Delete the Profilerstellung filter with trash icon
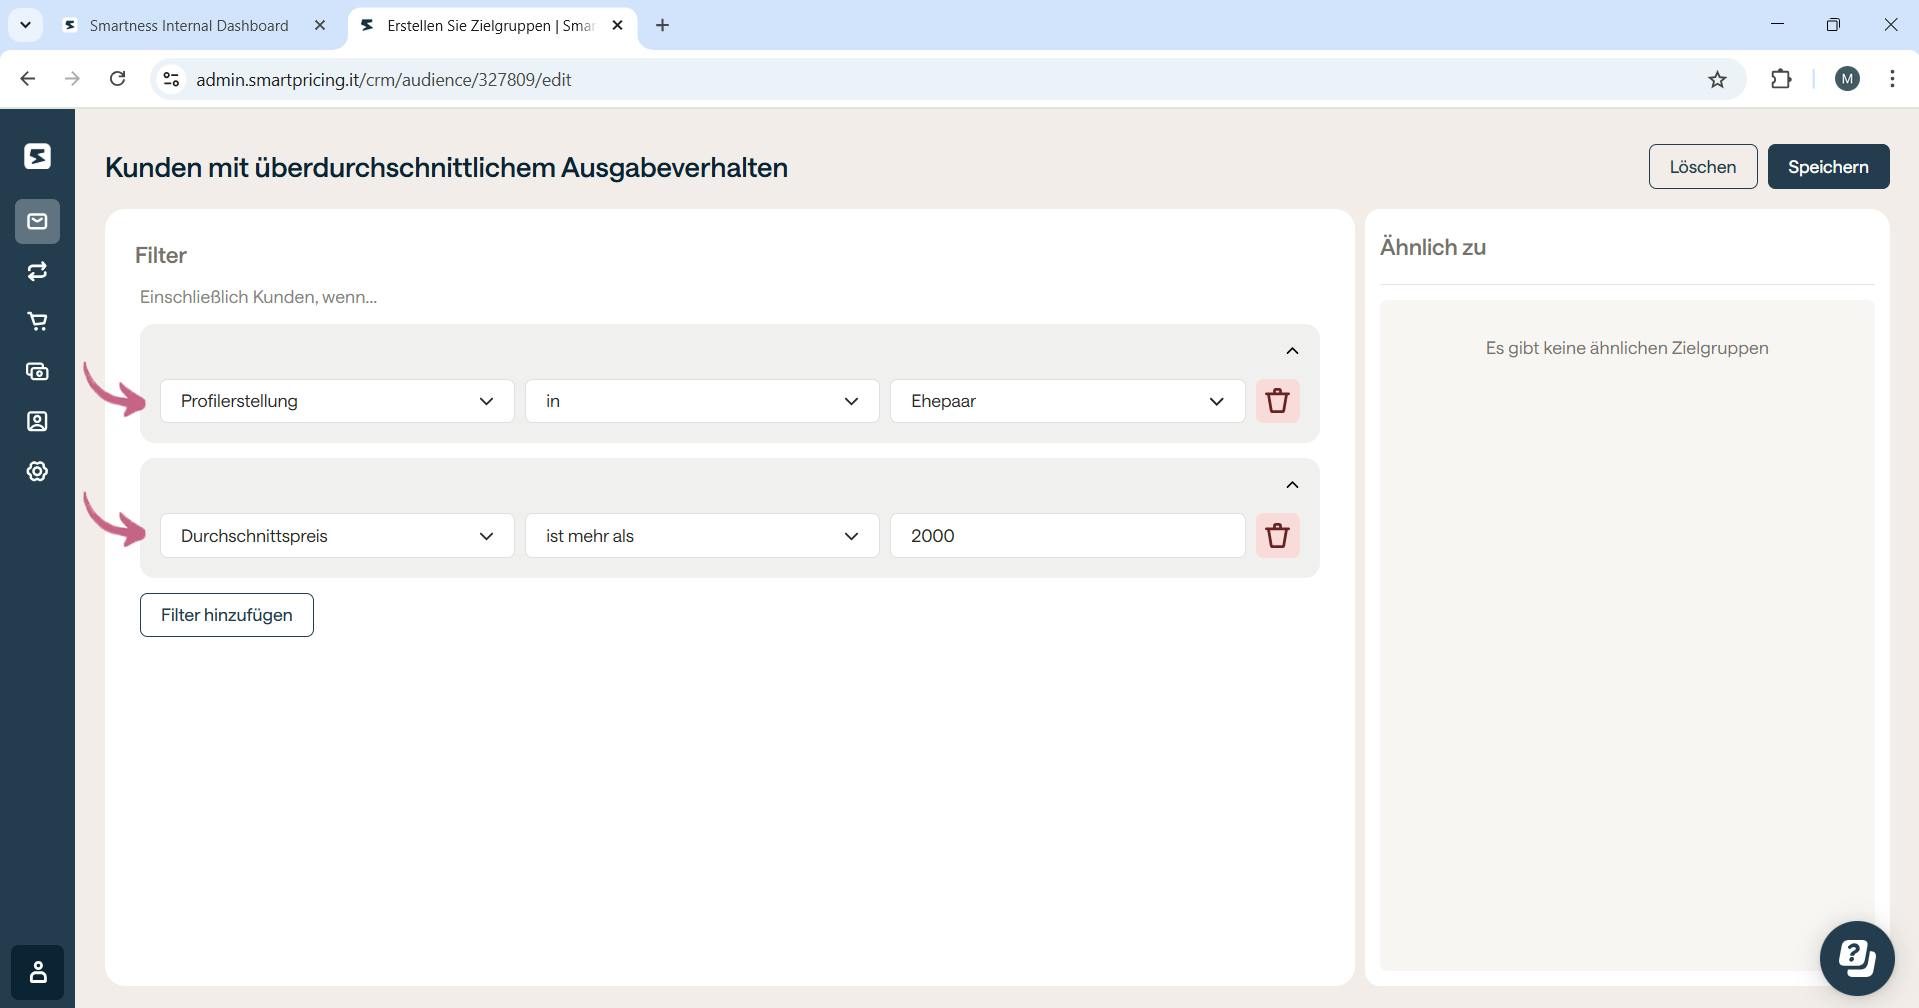 coord(1277,401)
